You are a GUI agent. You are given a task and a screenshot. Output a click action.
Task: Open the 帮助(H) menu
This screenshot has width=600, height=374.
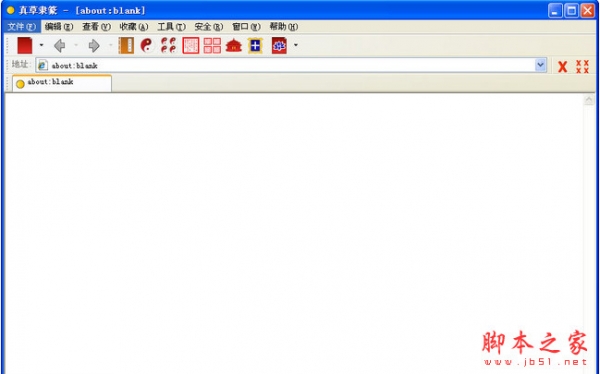tap(284, 27)
